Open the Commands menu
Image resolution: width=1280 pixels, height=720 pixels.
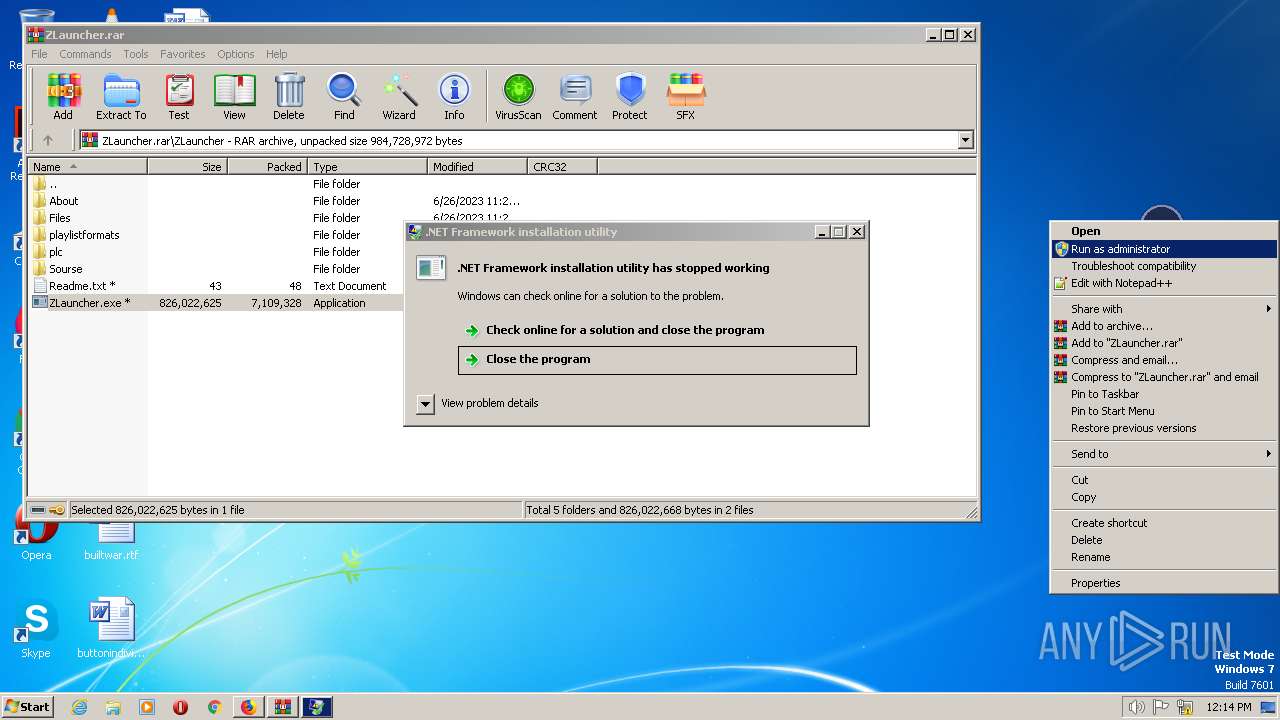tap(85, 54)
